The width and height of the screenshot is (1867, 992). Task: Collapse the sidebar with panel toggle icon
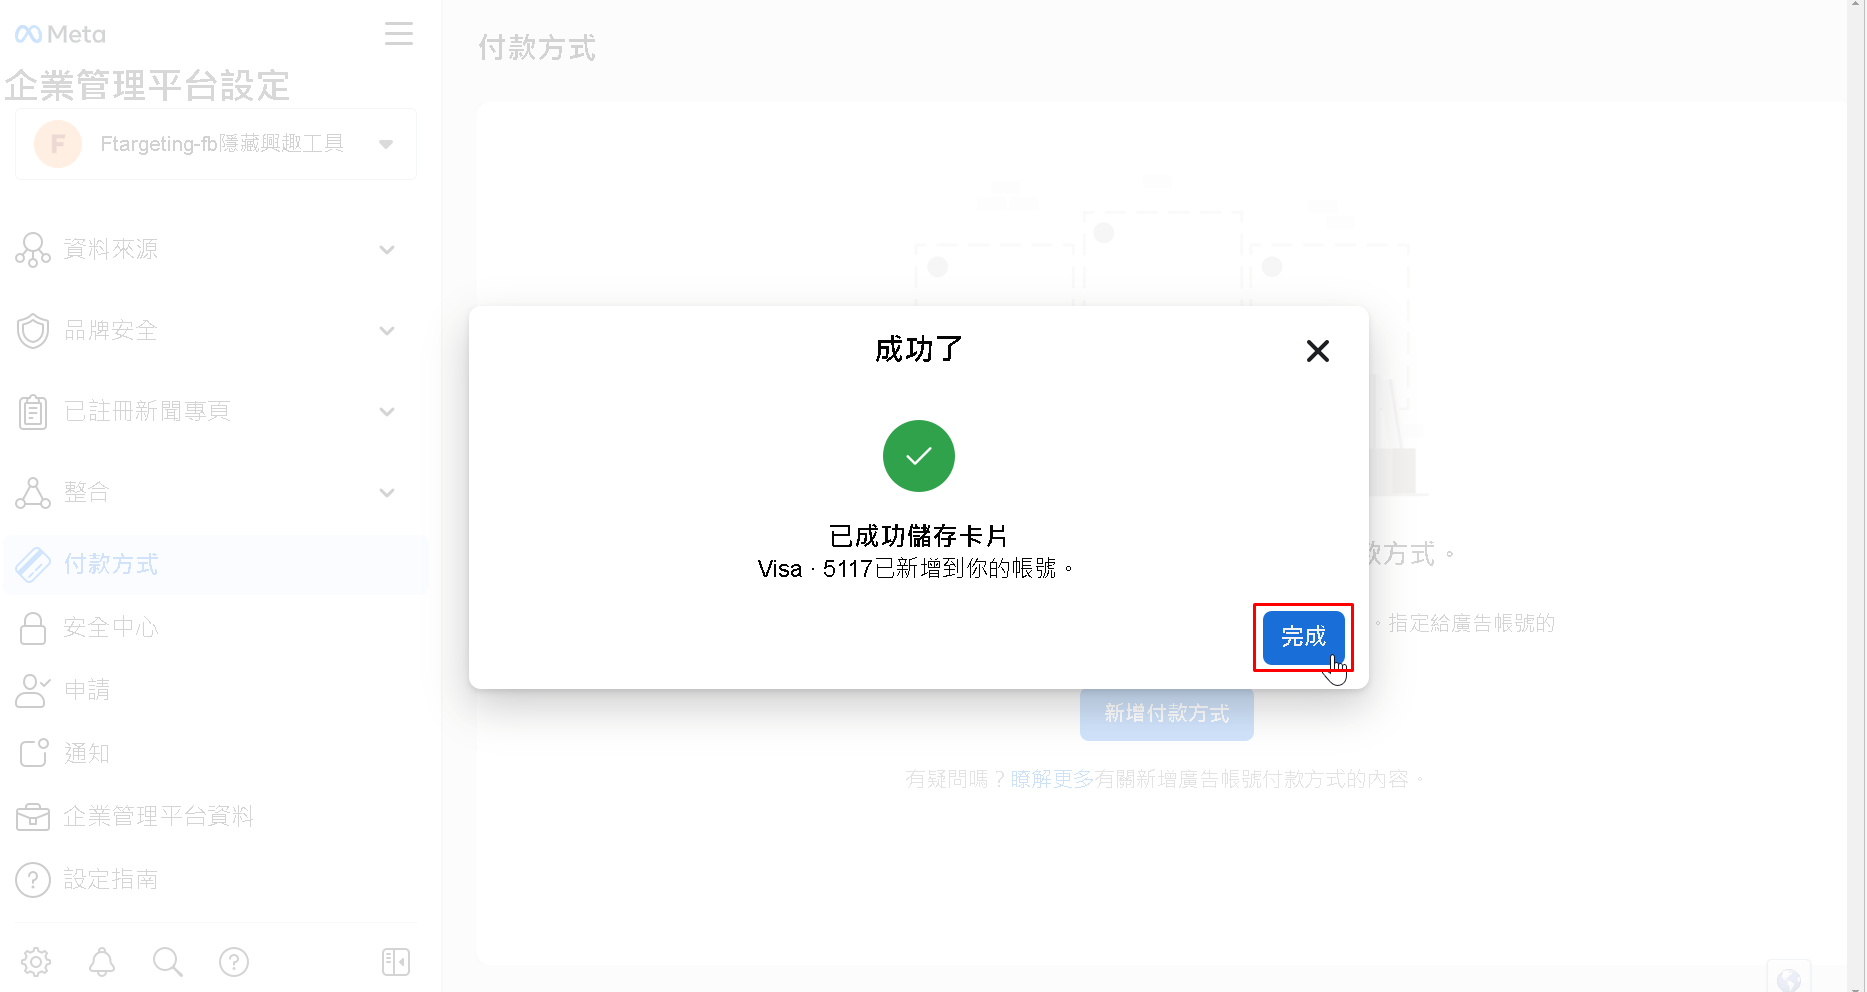(x=396, y=962)
